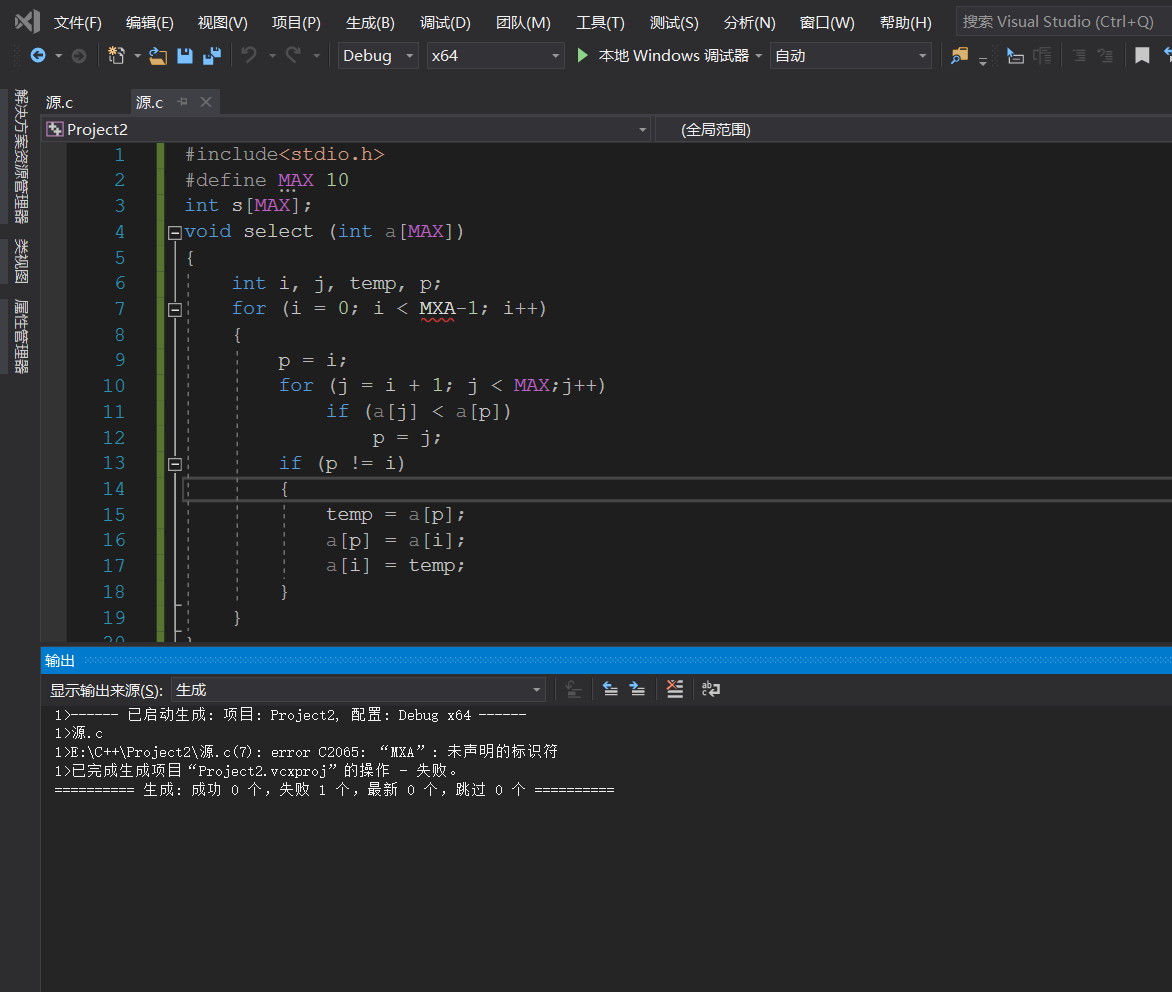Click the 搜索 Visual Studio search box
This screenshot has width=1172, height=992.
[x=1064, y=22]
